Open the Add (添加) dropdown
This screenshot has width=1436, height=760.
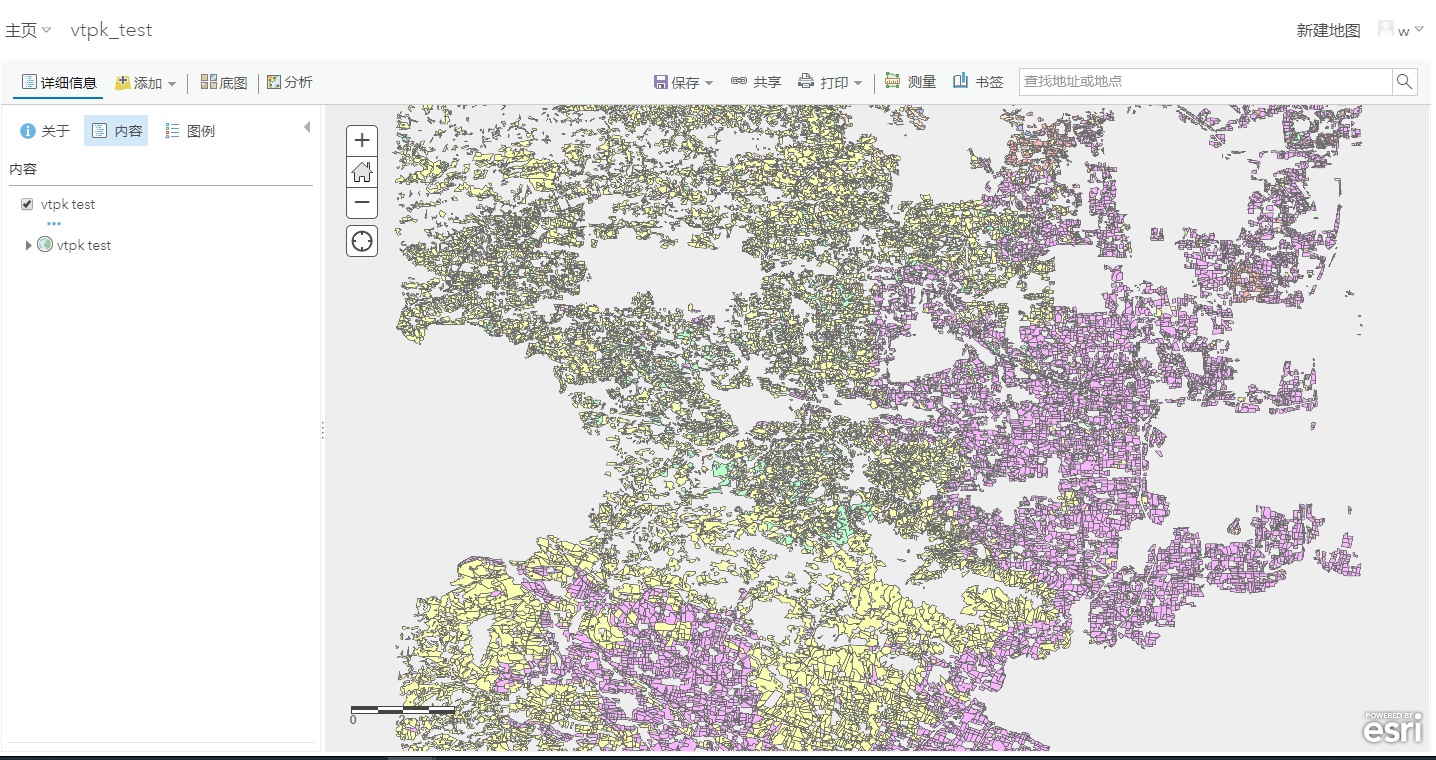coord(146,83)
